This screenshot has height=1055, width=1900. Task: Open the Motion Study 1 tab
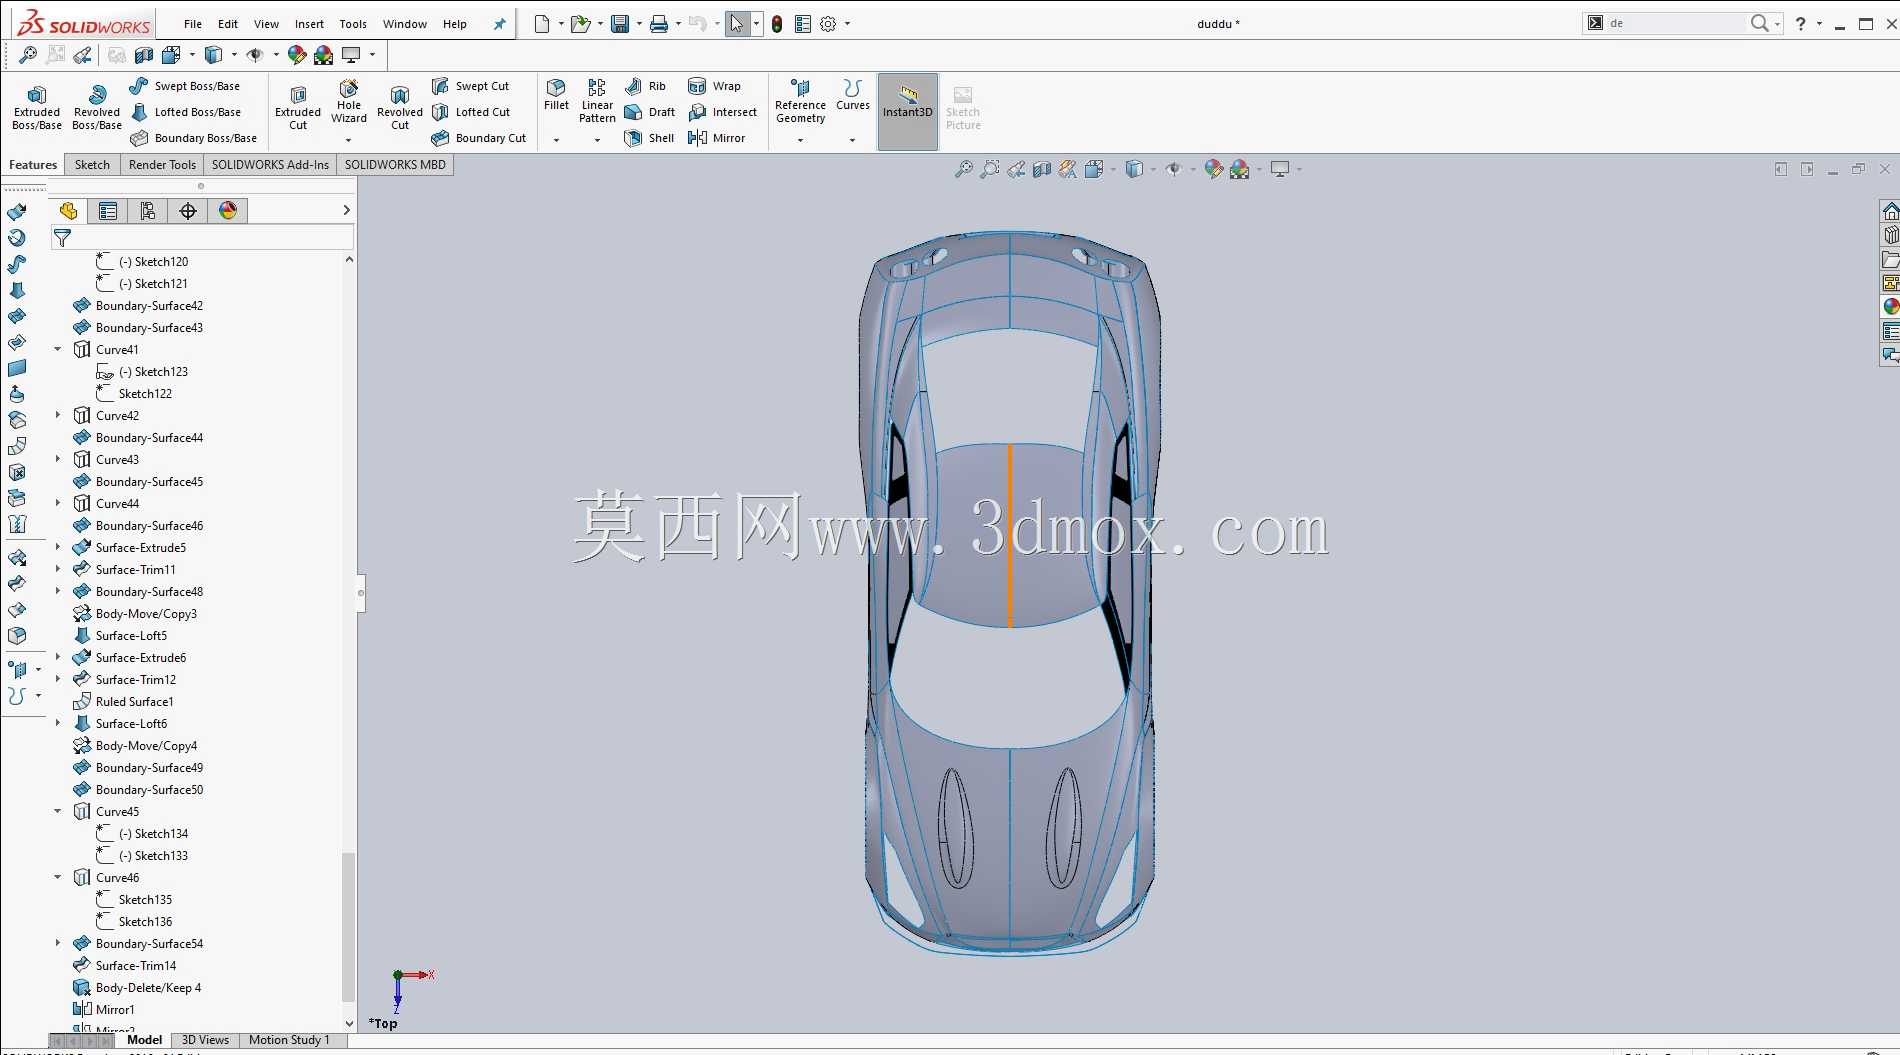click(x=289, y=1040)
